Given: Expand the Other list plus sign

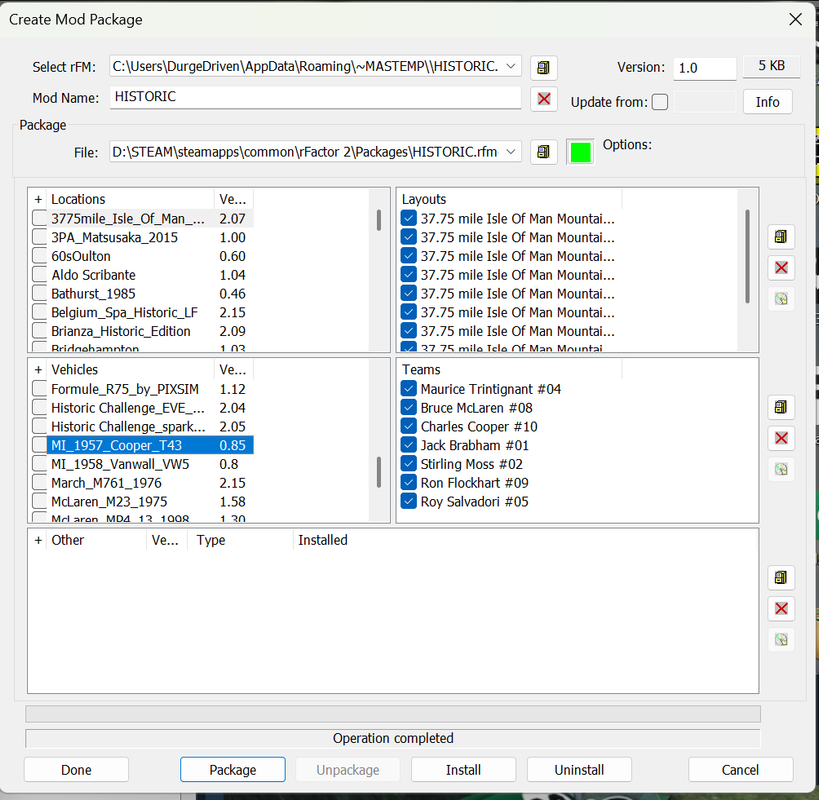Looking at the screenshot, I should point(38,540).
